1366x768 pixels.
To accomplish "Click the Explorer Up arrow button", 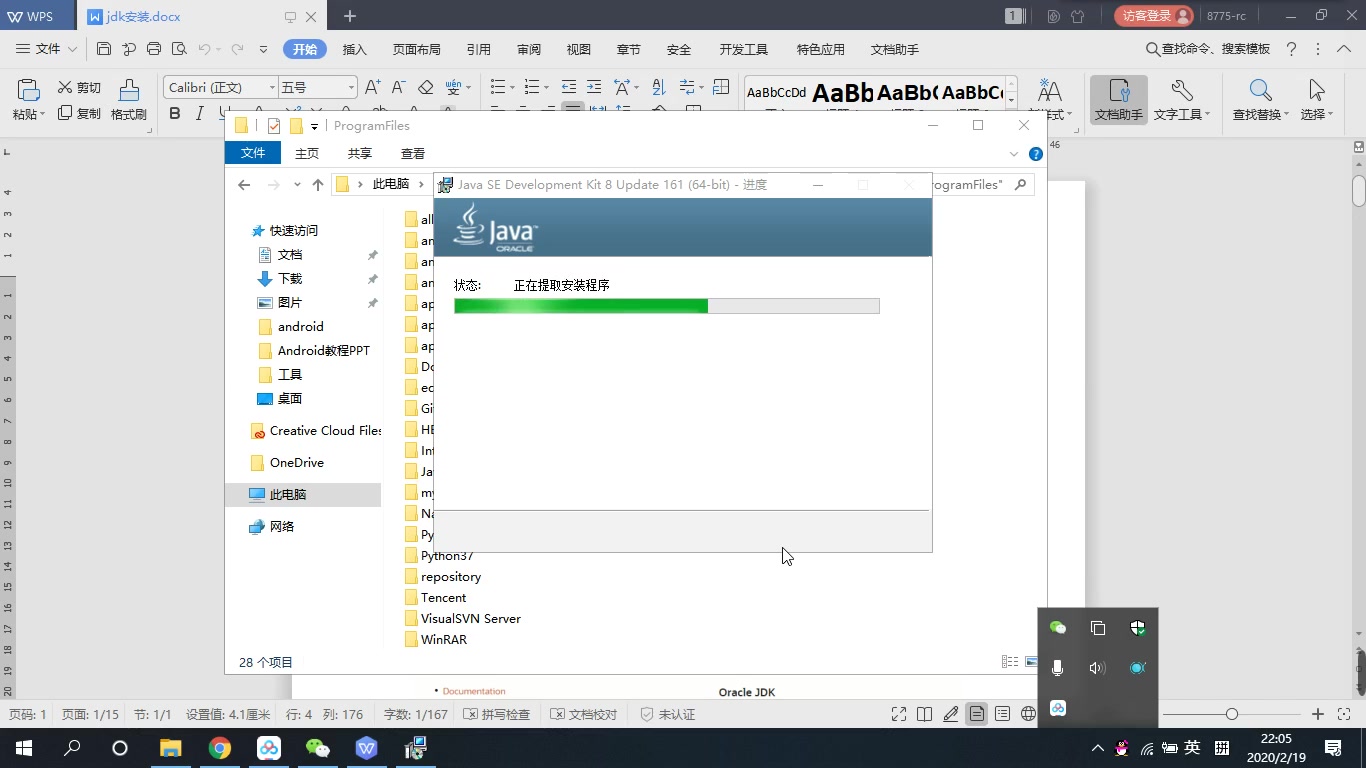I will pyautogui.click(x=318, y=184).
